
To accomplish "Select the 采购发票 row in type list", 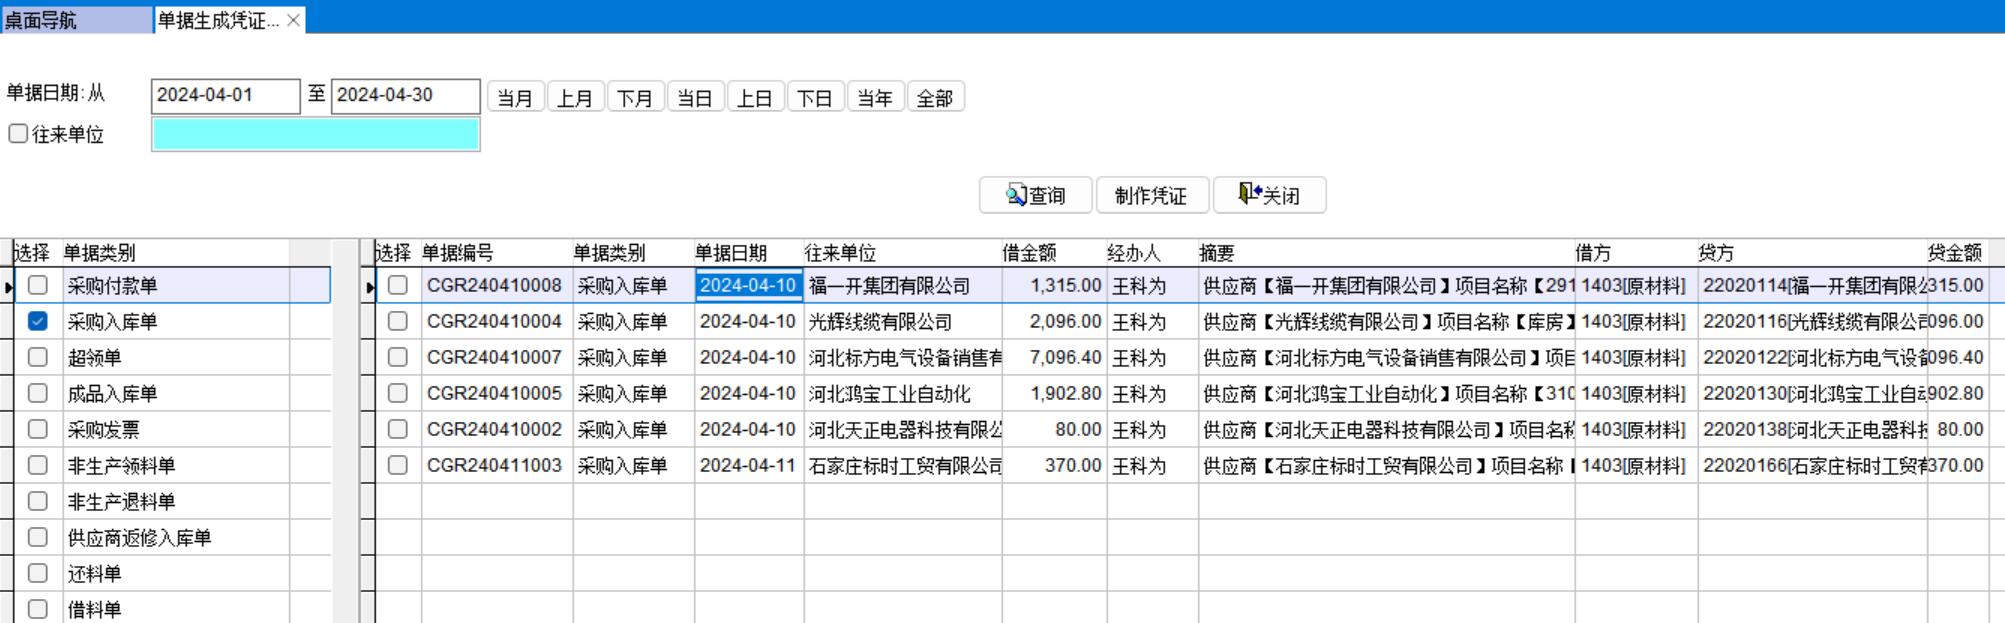I will click(x=103, y=430).
